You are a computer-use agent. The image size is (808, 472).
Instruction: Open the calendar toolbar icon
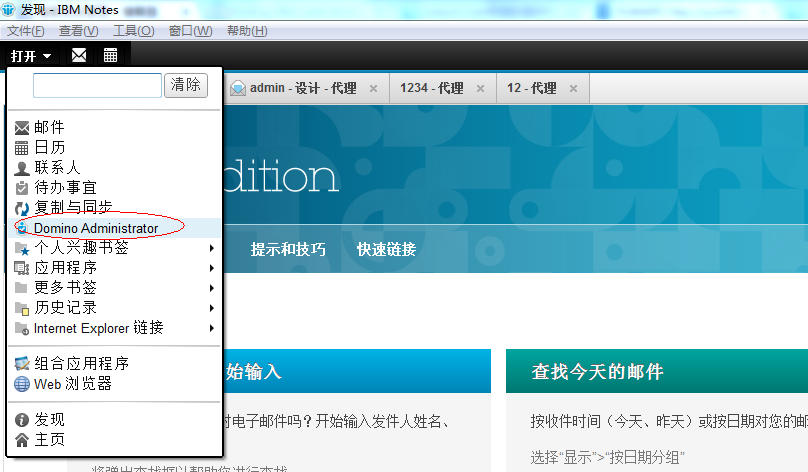pos(110,55)
